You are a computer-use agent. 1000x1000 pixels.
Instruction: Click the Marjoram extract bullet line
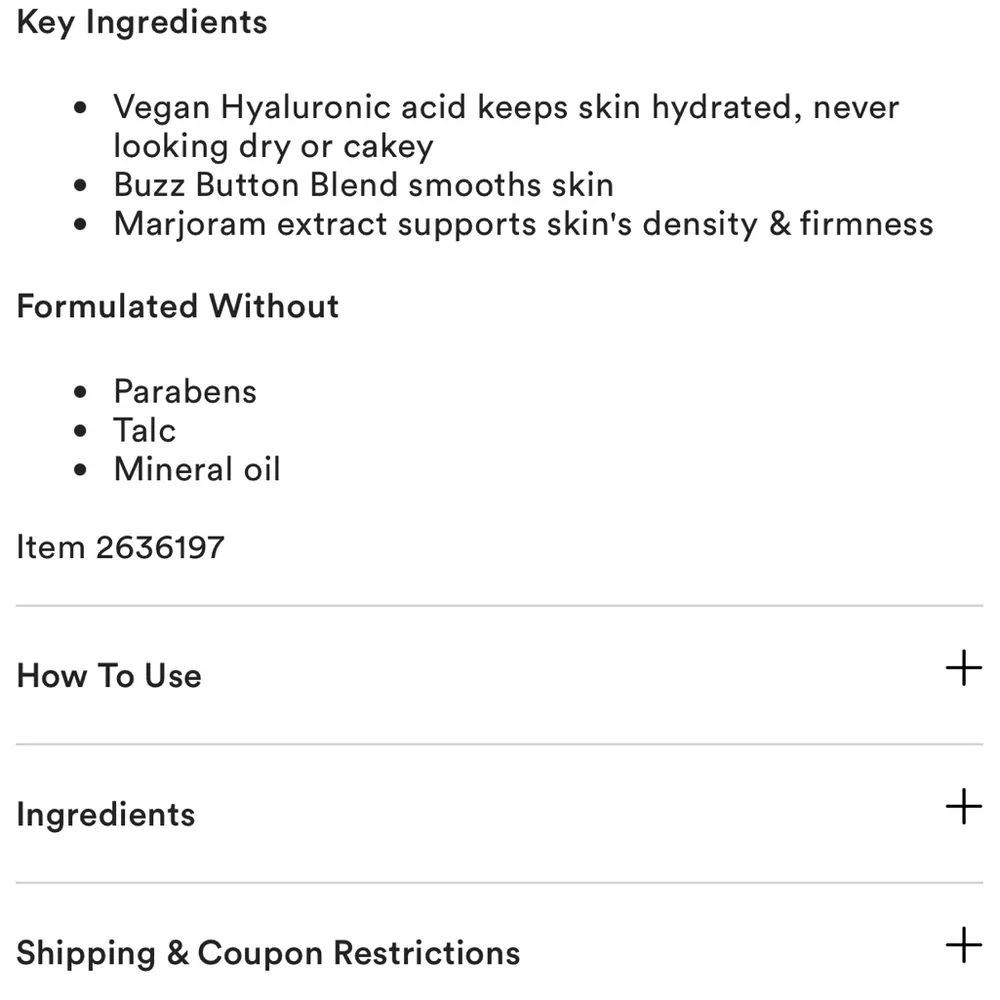point(524,224)
